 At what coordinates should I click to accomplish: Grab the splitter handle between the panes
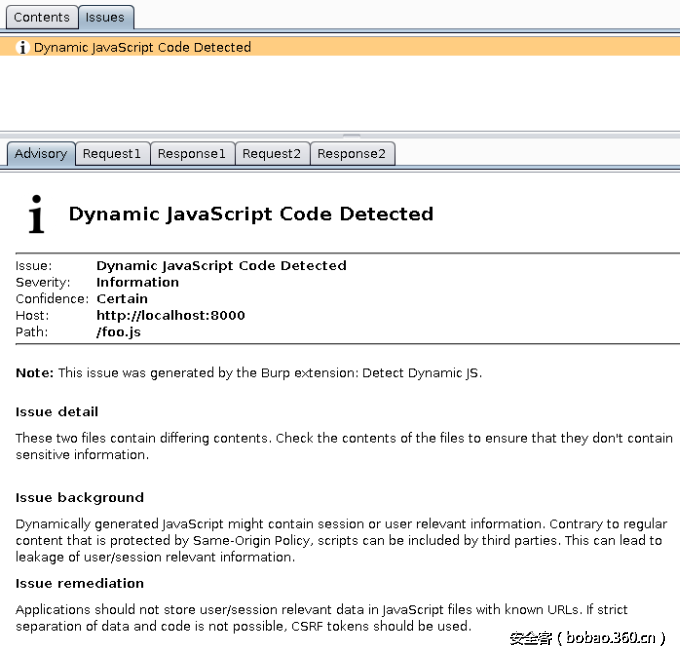pyautogui.click(x=350, y=135)
